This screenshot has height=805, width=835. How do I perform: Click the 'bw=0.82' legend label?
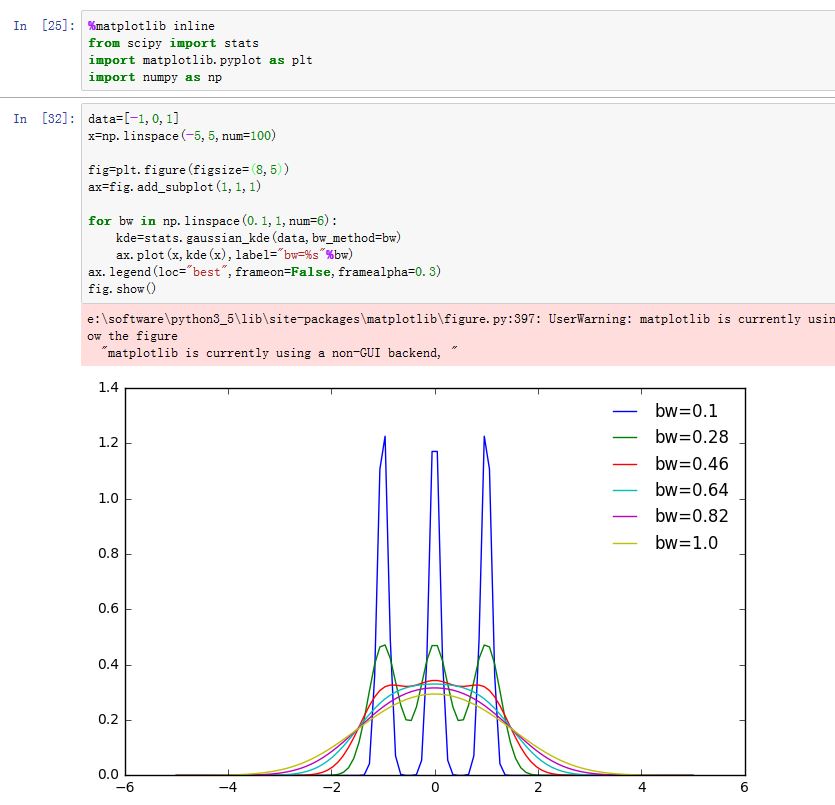(691, 517)
